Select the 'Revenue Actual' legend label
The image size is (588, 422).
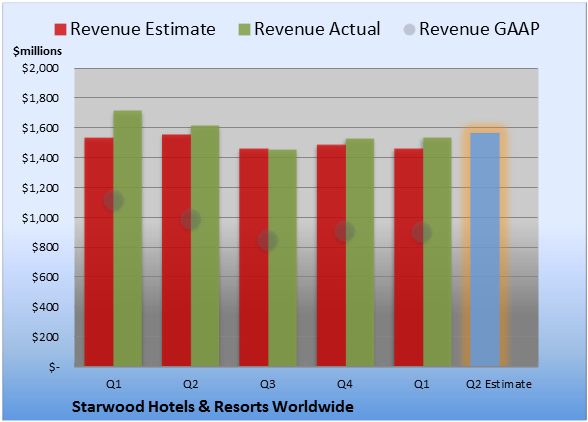(317, 29)
